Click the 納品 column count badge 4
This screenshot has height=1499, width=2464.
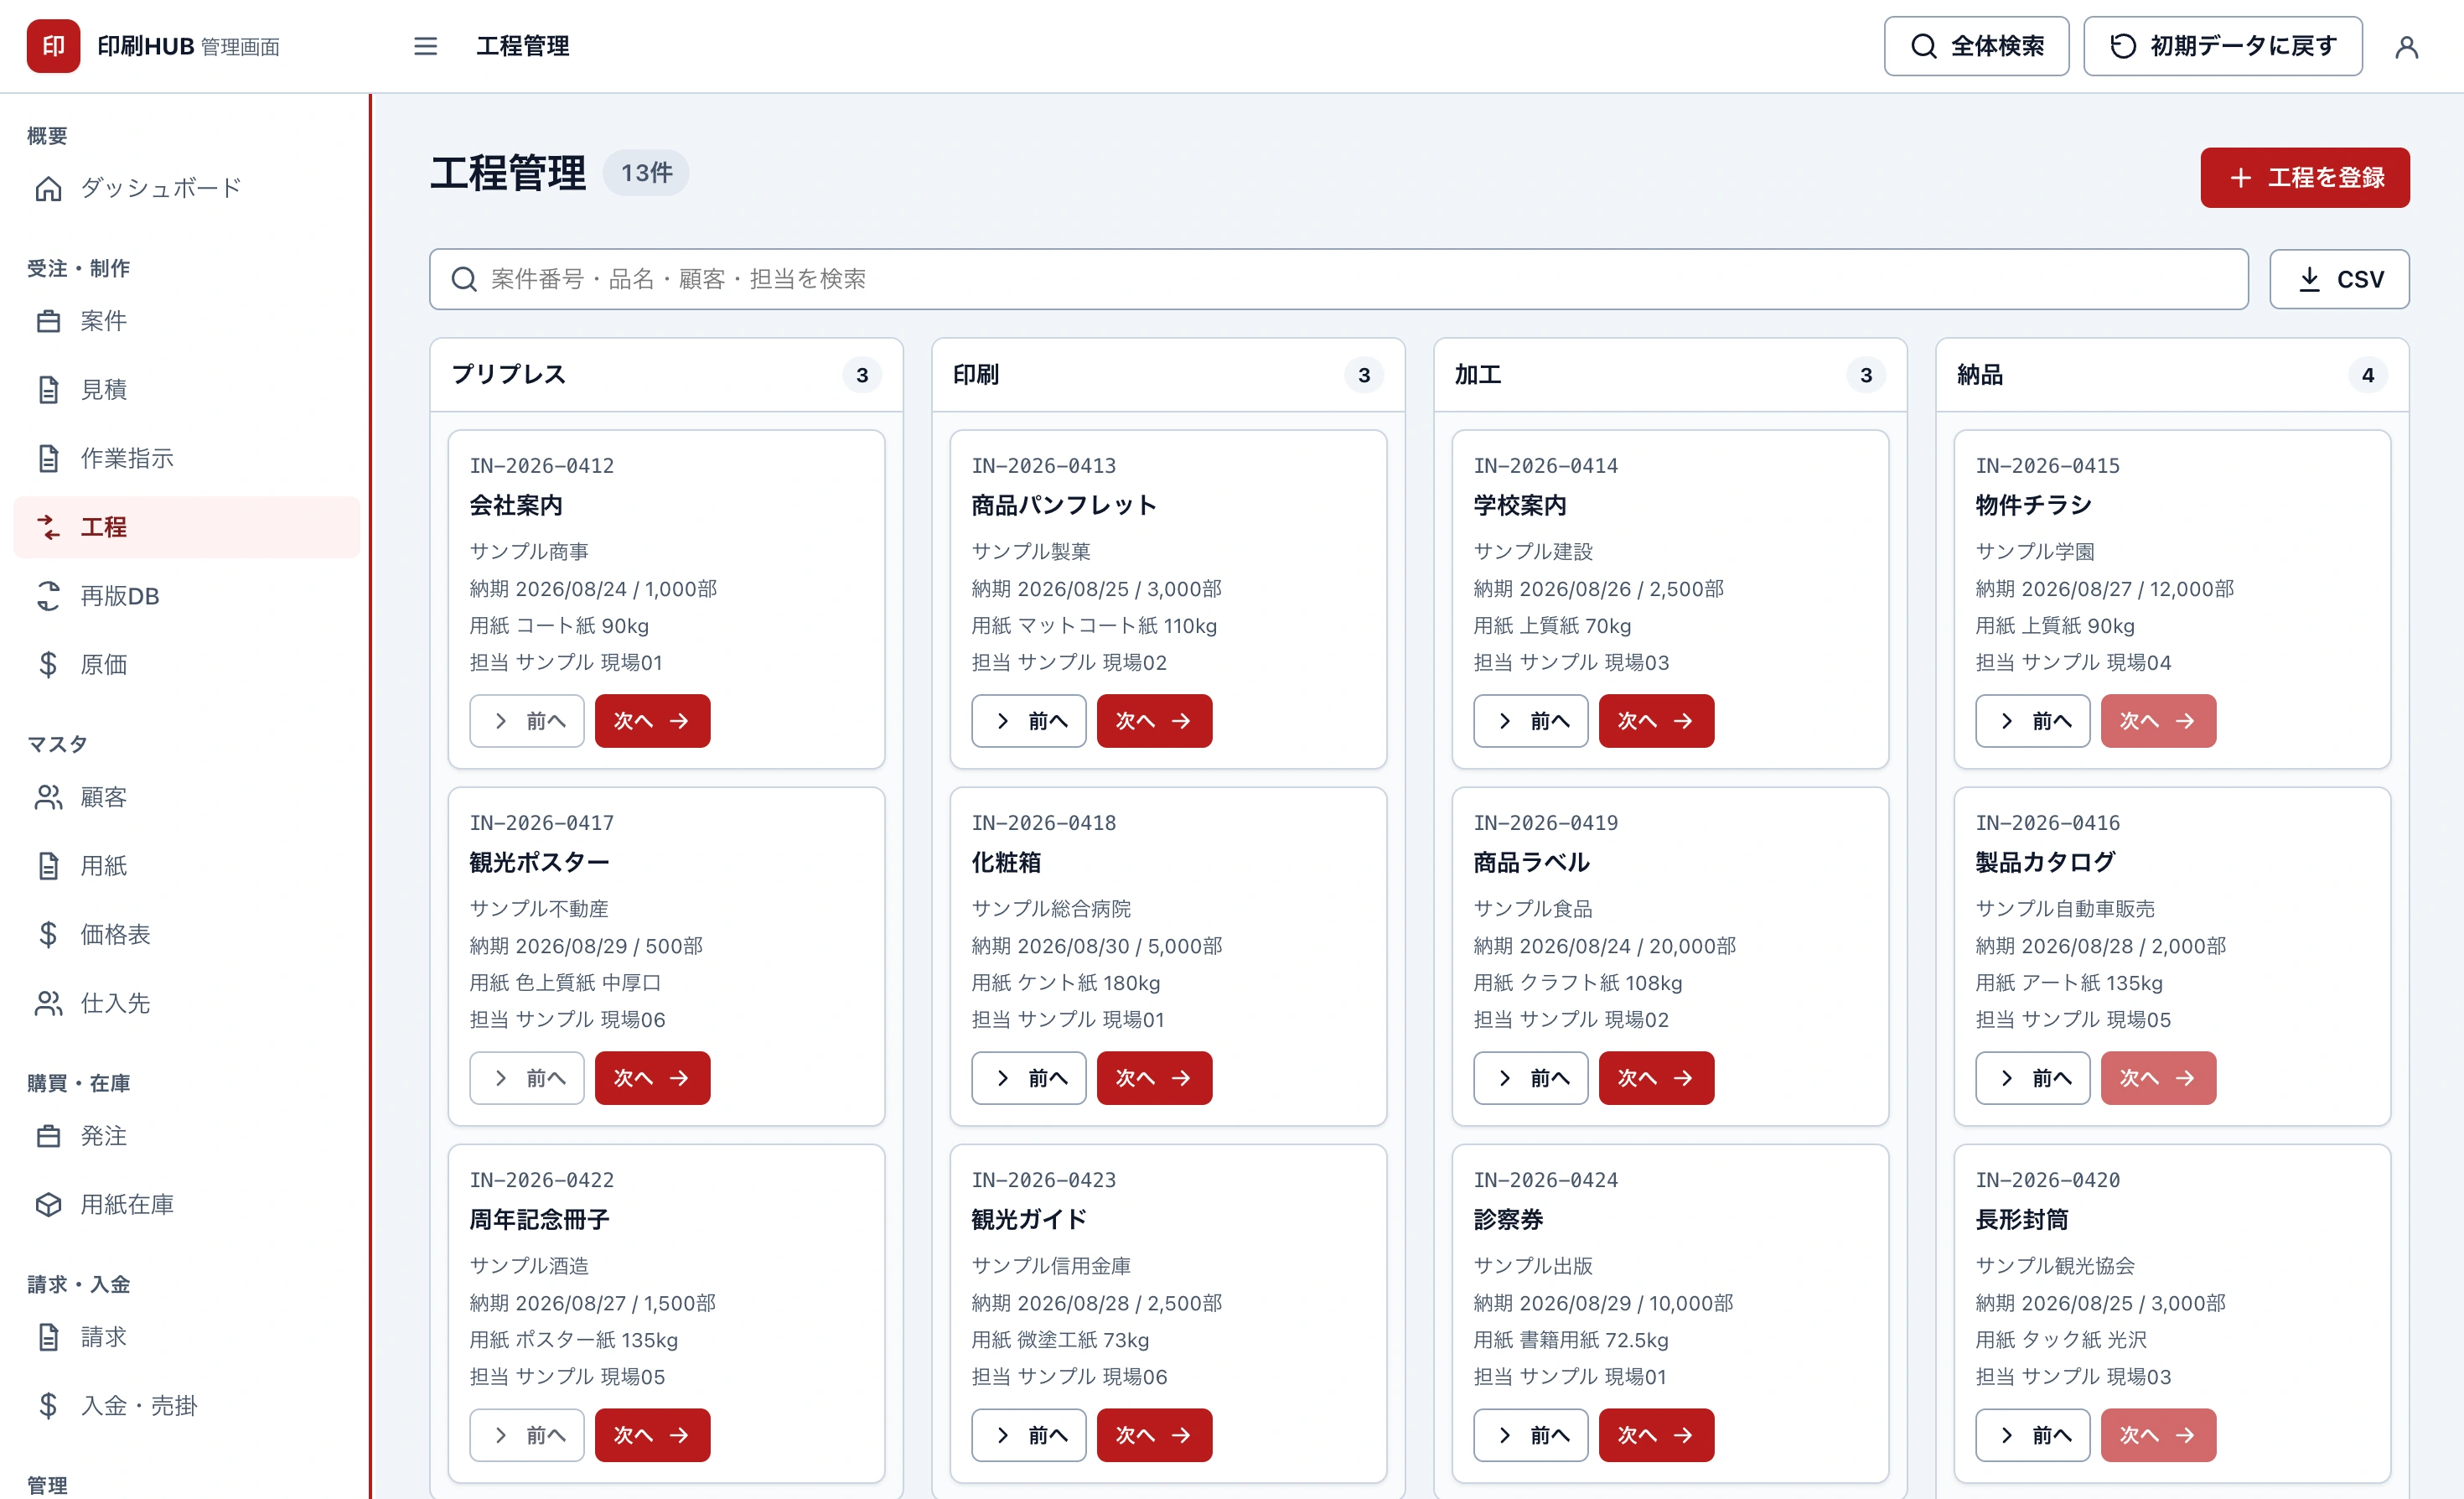pos(2367,375)
